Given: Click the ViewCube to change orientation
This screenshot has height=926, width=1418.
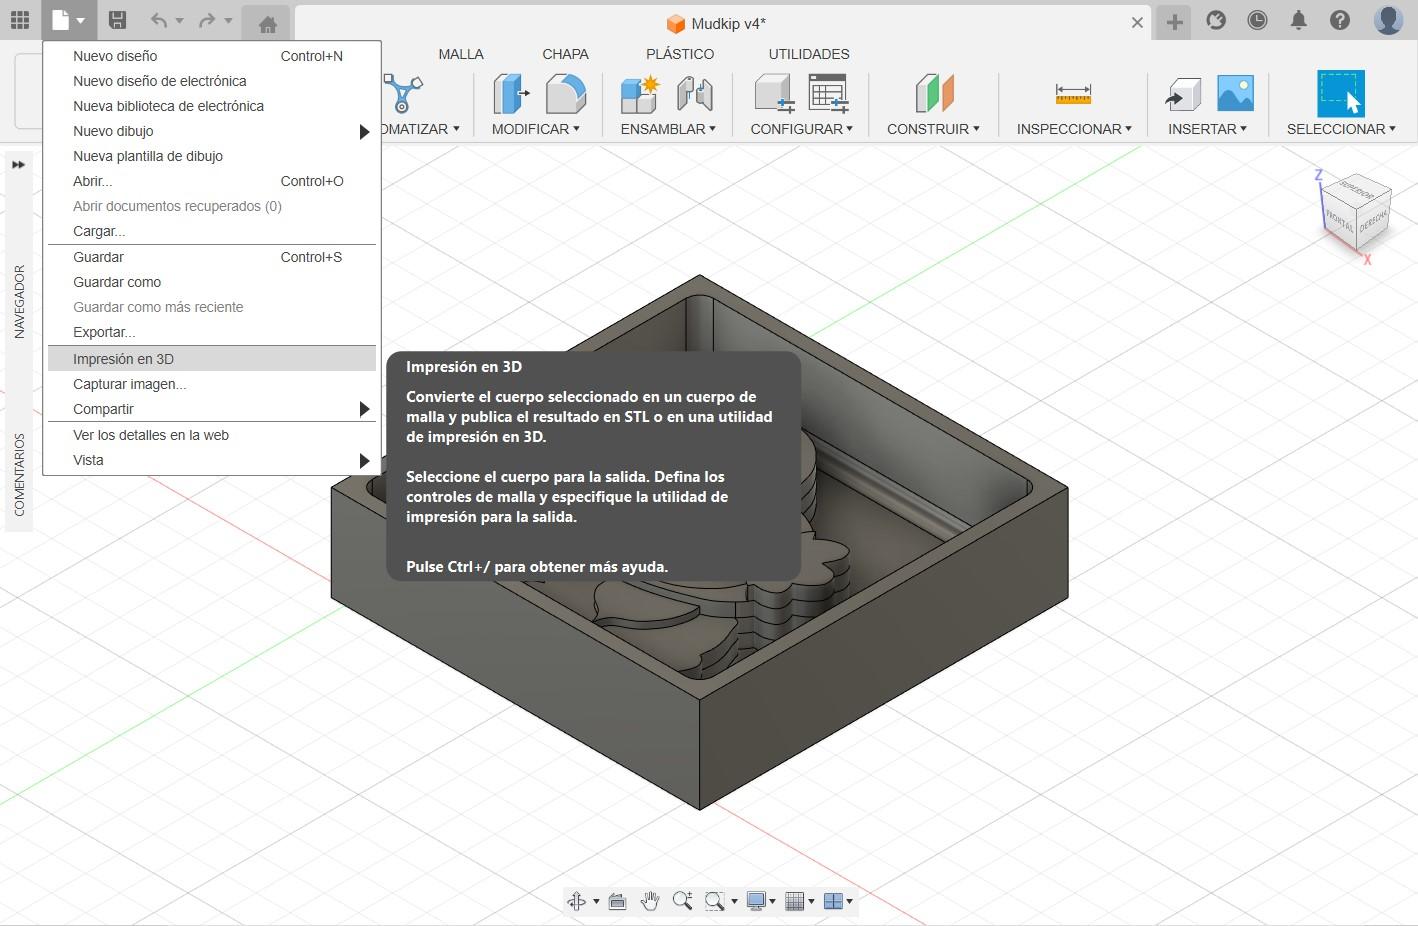Looking at the screenshot, I should [1355, 213].
